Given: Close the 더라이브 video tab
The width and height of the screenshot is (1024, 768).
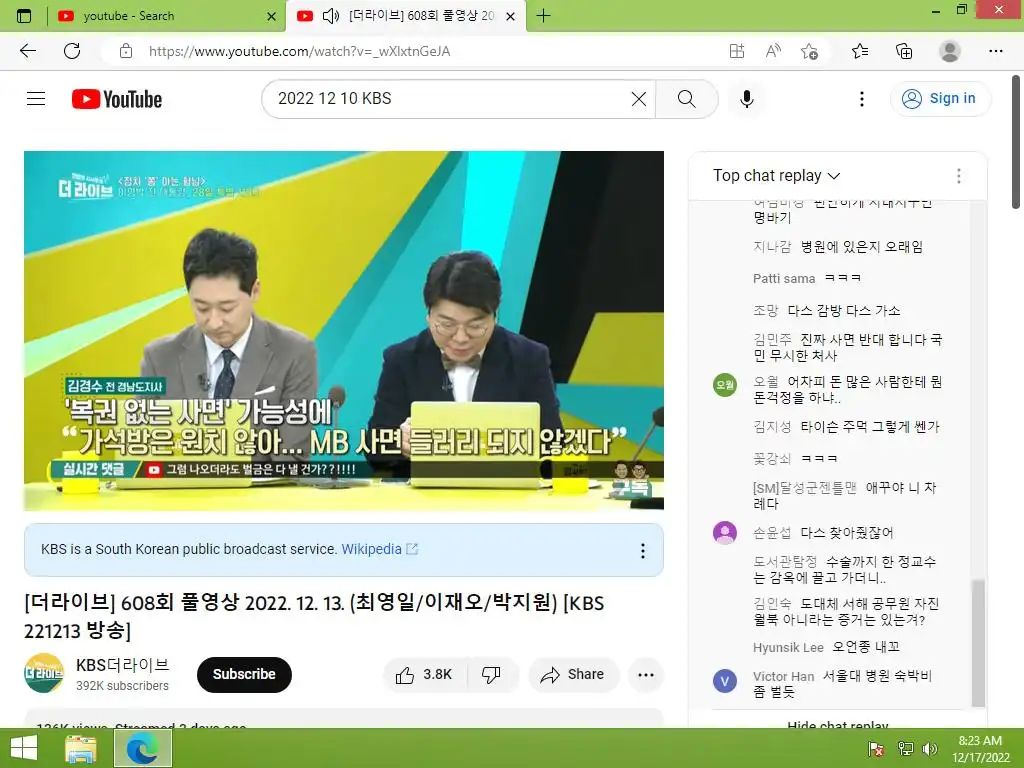Looking at the screenshot, I should click(511, 16).
